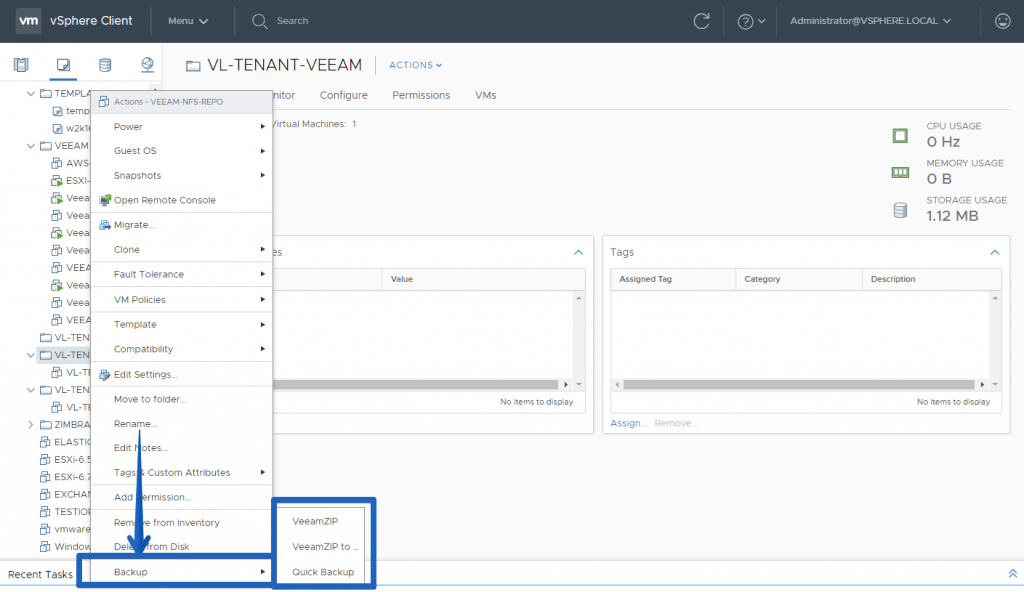Expand the ZIMBRA folder in the tree
This screenshot has height=592, width=1024.
31,425
